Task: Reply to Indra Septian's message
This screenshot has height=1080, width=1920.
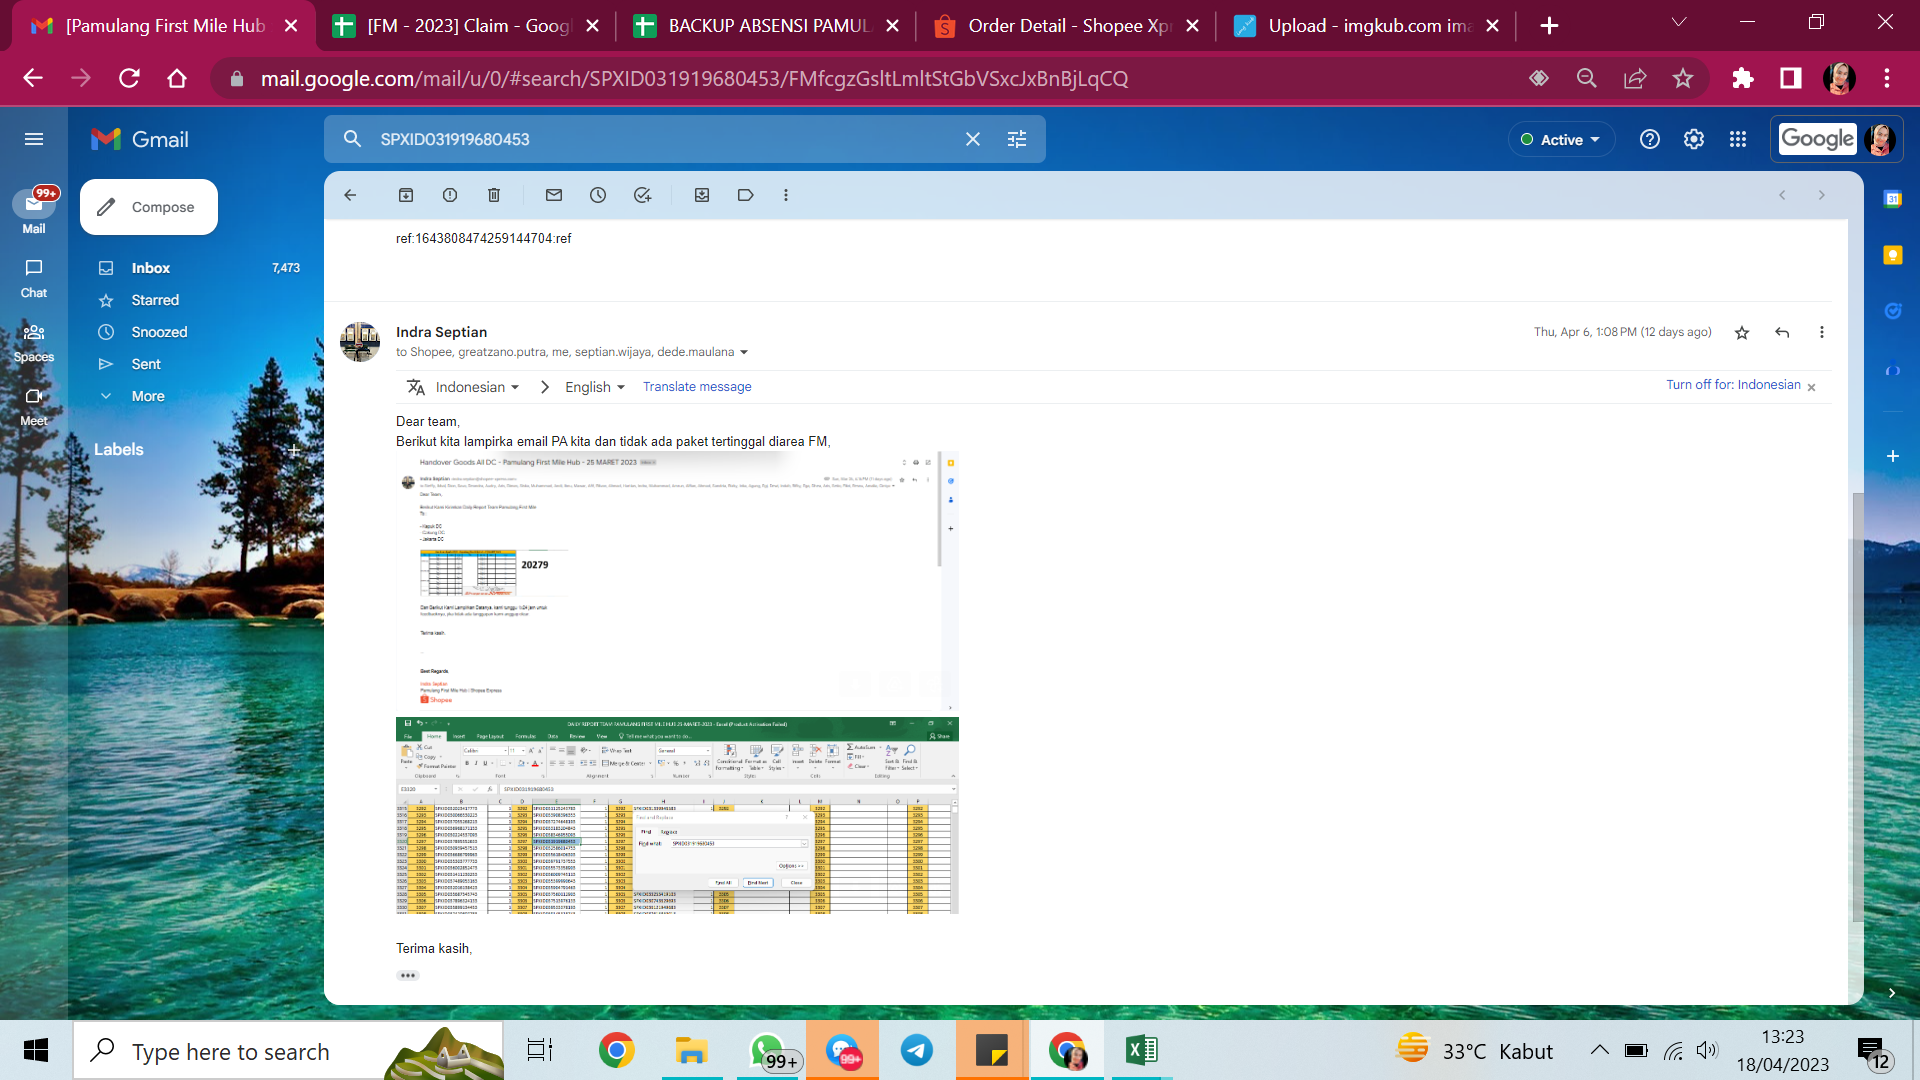Action: click(x=1782, y=332)
